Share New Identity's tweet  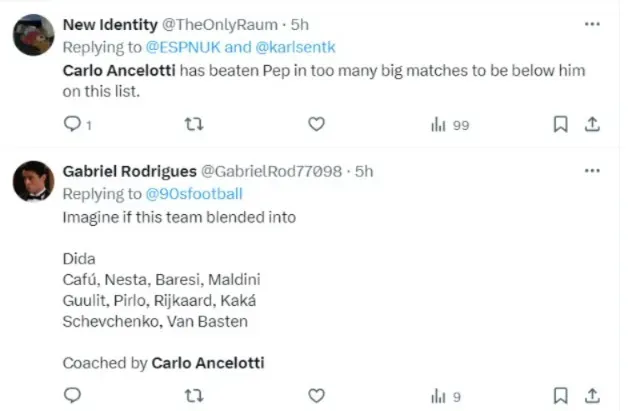pos(592,124)
